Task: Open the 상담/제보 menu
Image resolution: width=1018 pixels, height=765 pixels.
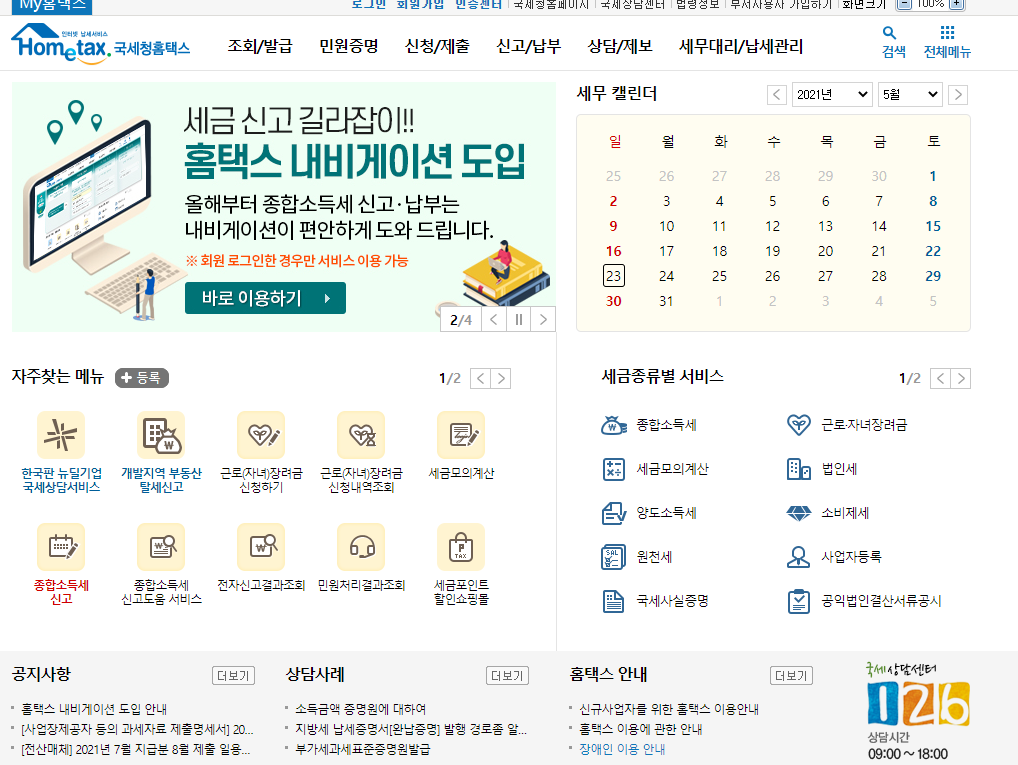Action: point(620,46)
